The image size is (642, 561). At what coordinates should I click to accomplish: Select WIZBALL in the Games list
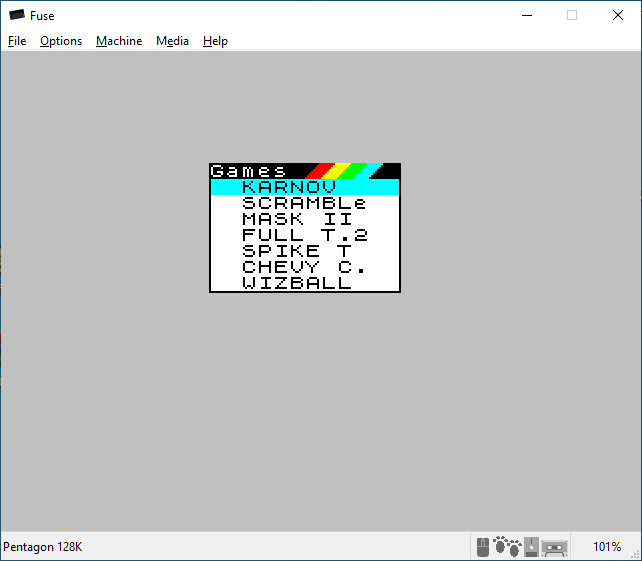[305, 283]
